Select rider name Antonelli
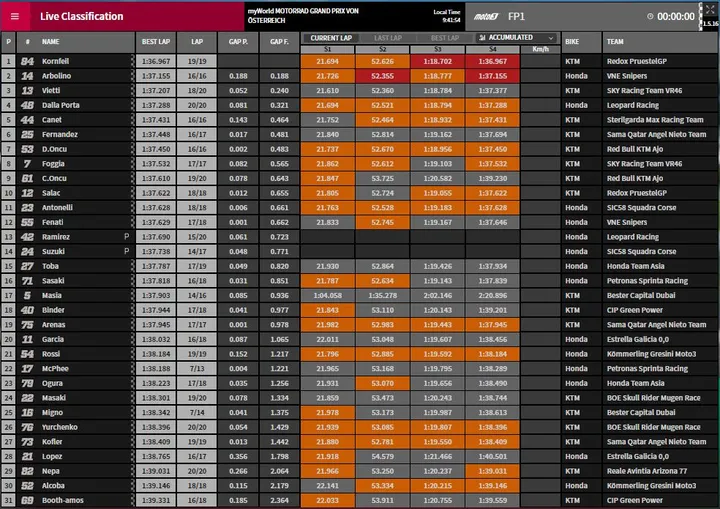720x509 pixels. click(x=57, y=208)
